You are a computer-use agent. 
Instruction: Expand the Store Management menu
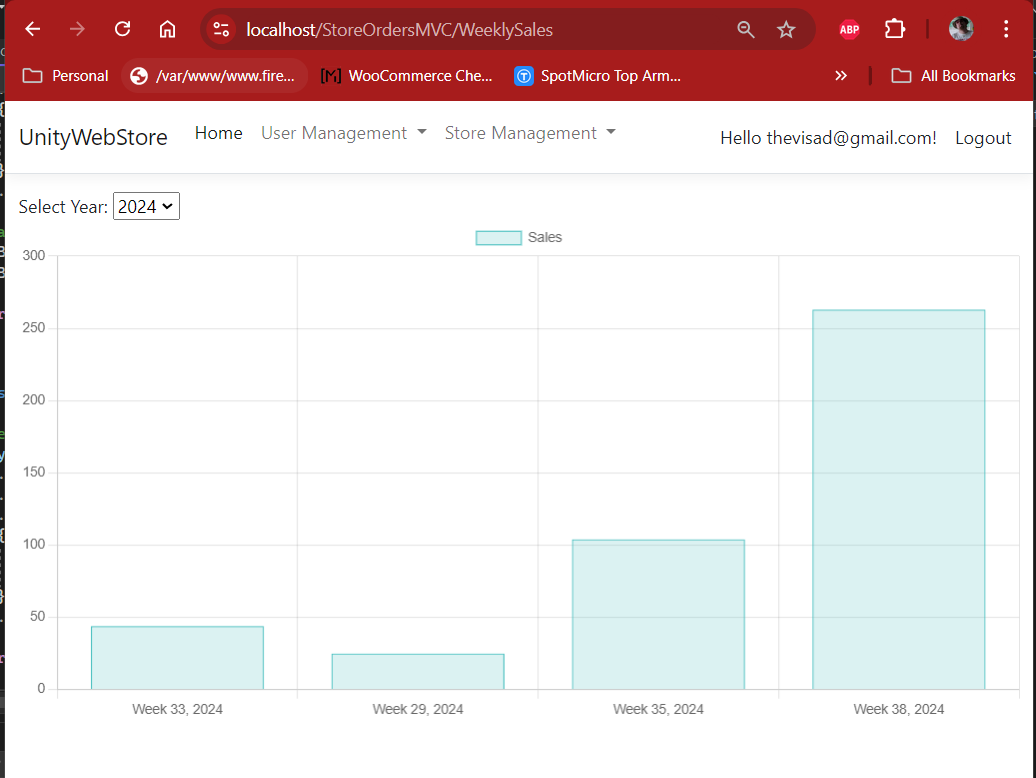click(529, 133)
